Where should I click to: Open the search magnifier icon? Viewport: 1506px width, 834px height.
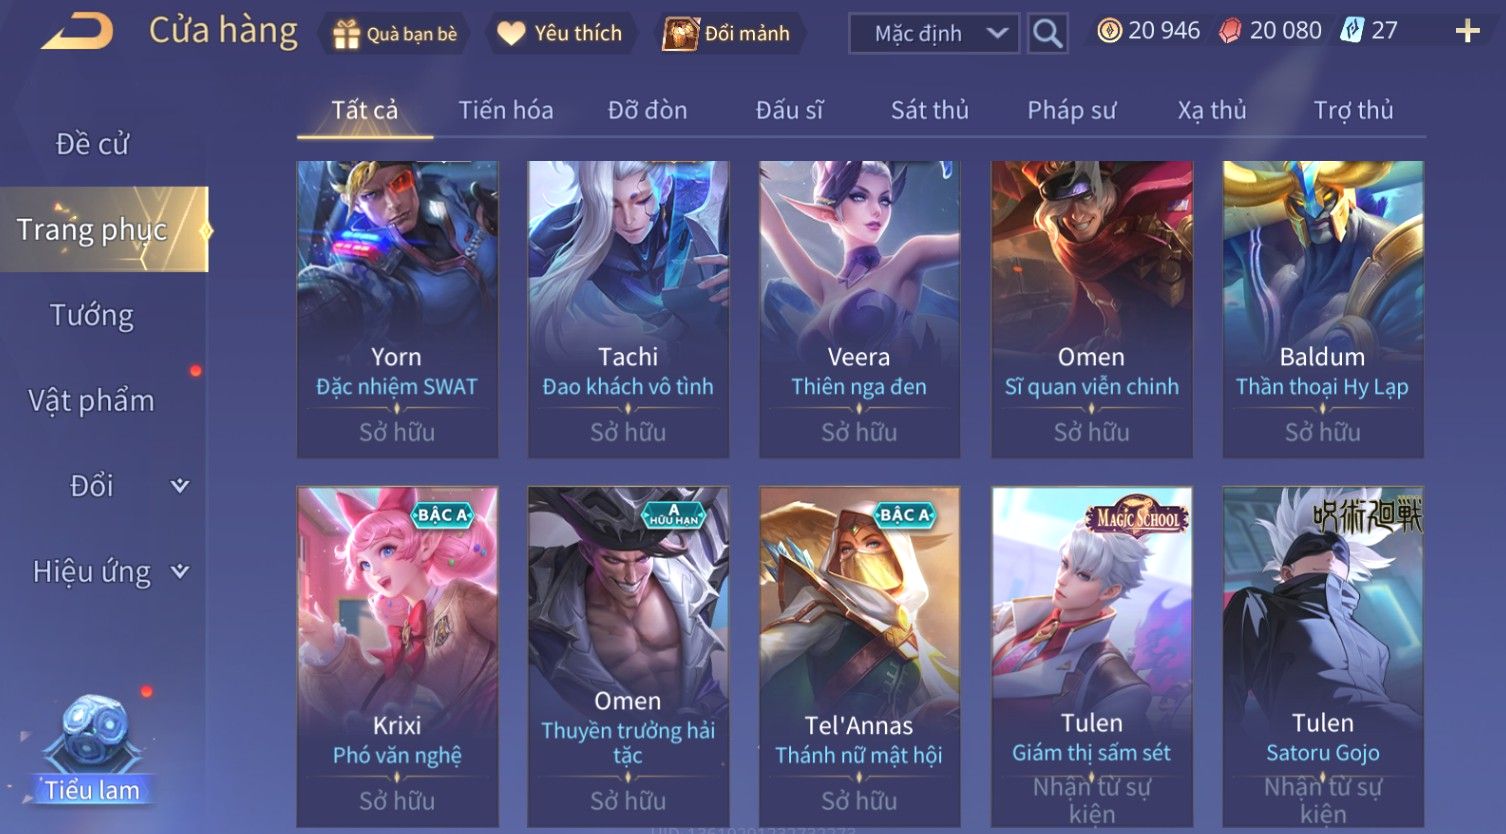tap(1047, 34)
